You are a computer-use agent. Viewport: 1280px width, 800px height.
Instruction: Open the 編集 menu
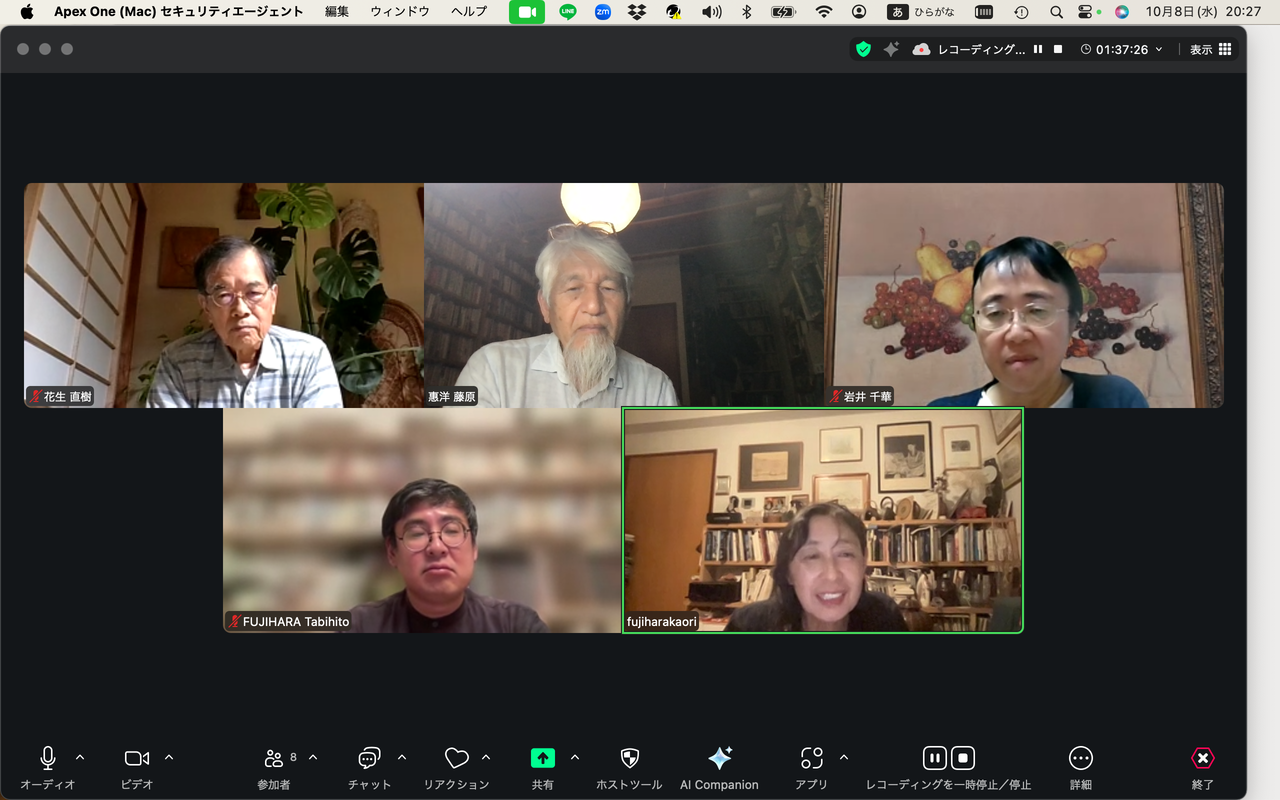click(x=337, y=12)
